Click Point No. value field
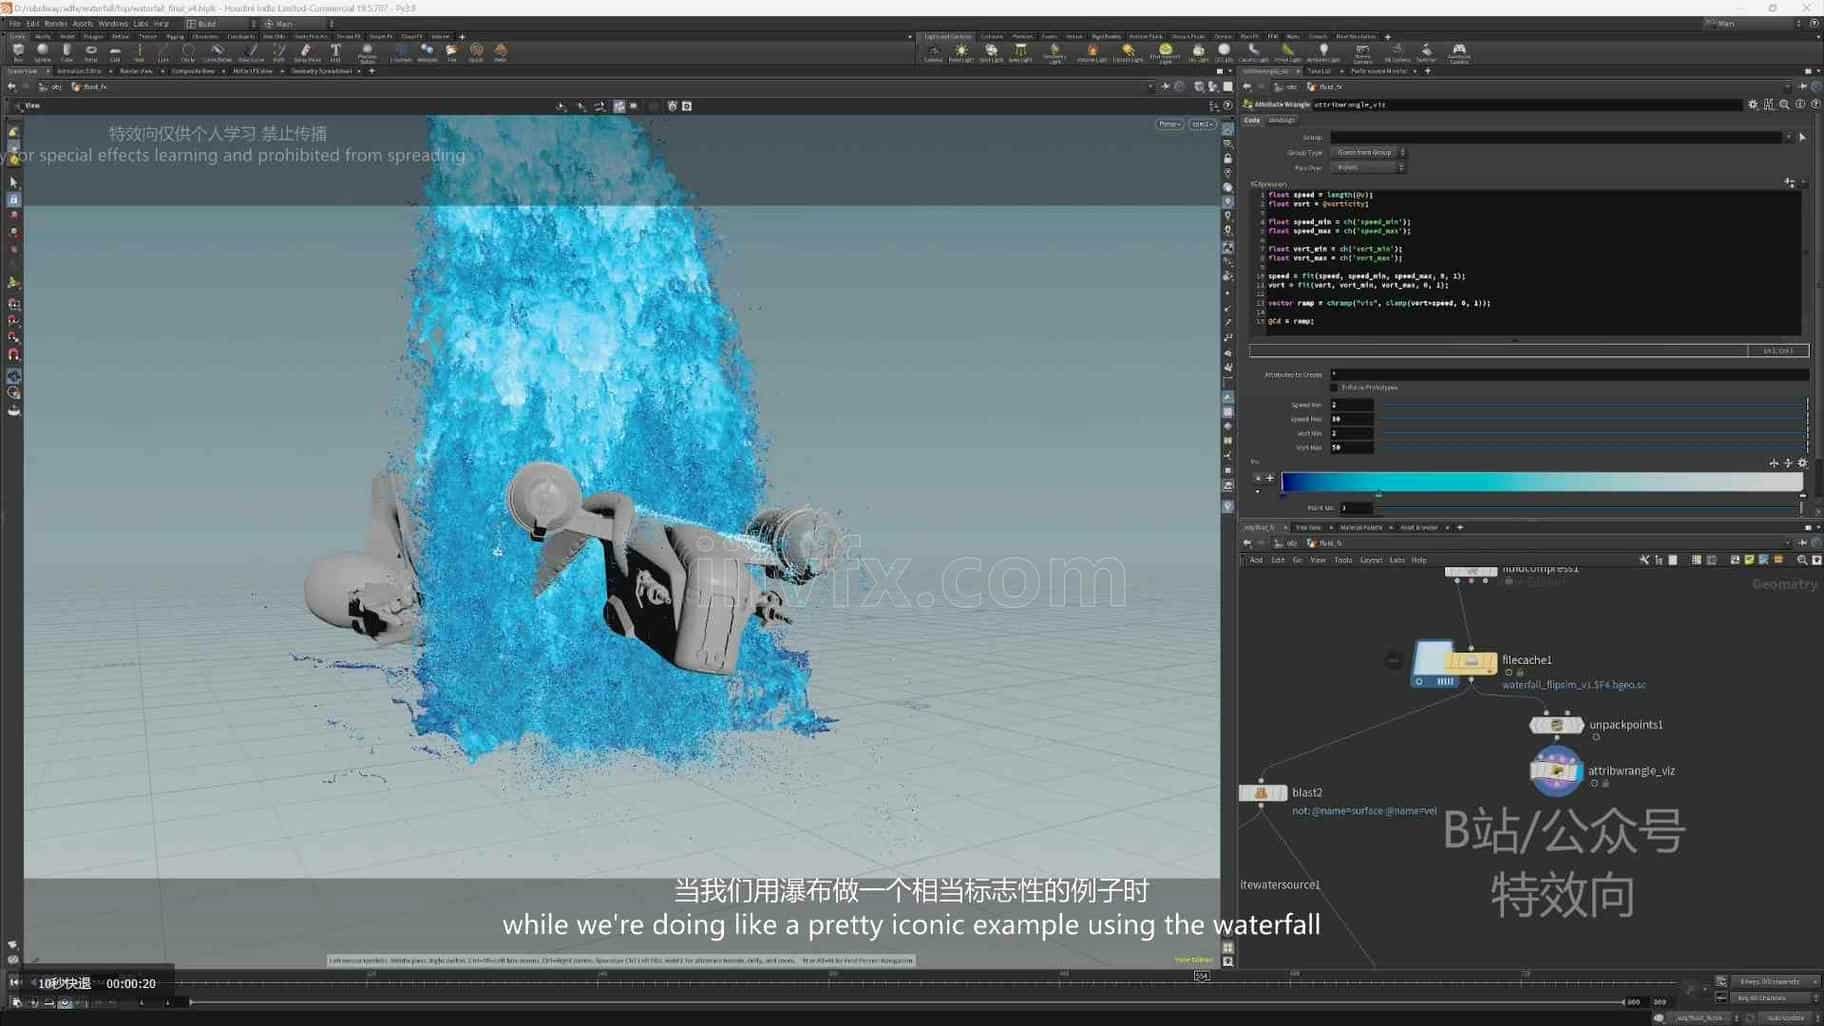Viewport: 1824px width, 1026px height. 1356,508
